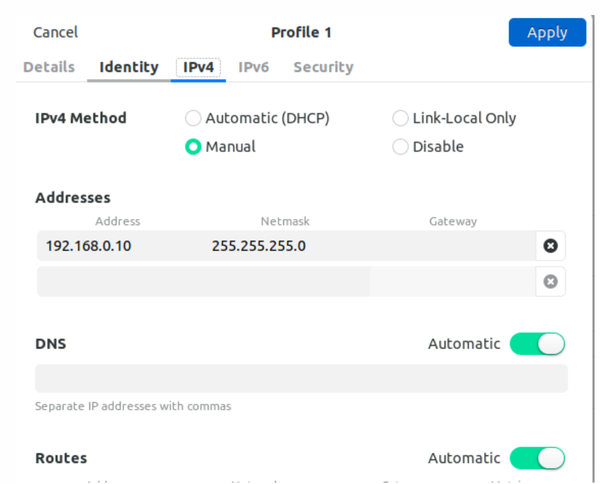Remove the 192.168.0.10 address row
Screen dimensions: 600x484
point(550,246)
